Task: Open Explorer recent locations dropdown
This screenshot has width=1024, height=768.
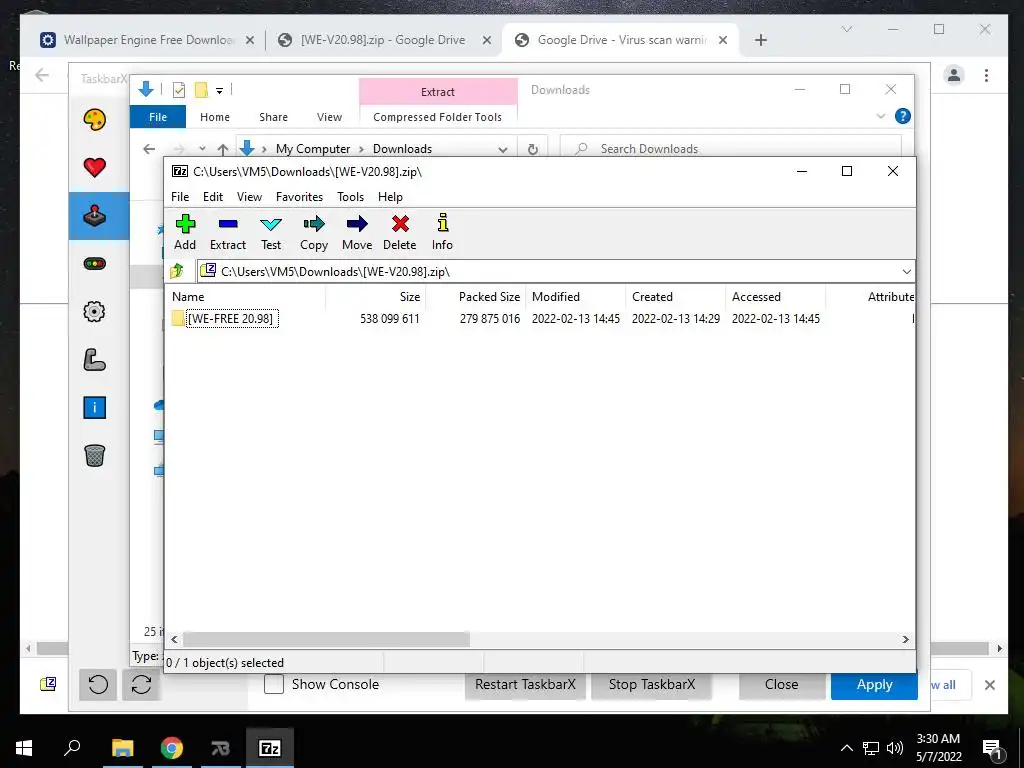Action: [x=202, y=149]
